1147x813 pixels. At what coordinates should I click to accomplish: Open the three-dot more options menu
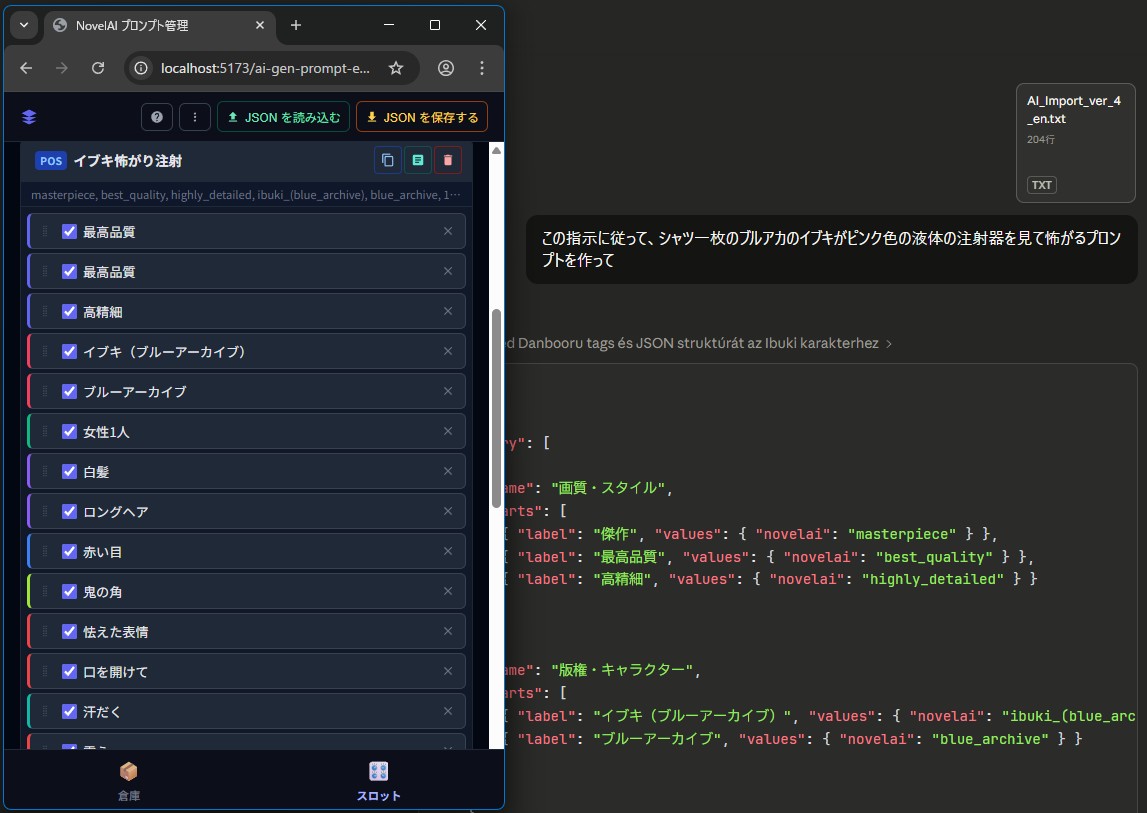[195, 117]
